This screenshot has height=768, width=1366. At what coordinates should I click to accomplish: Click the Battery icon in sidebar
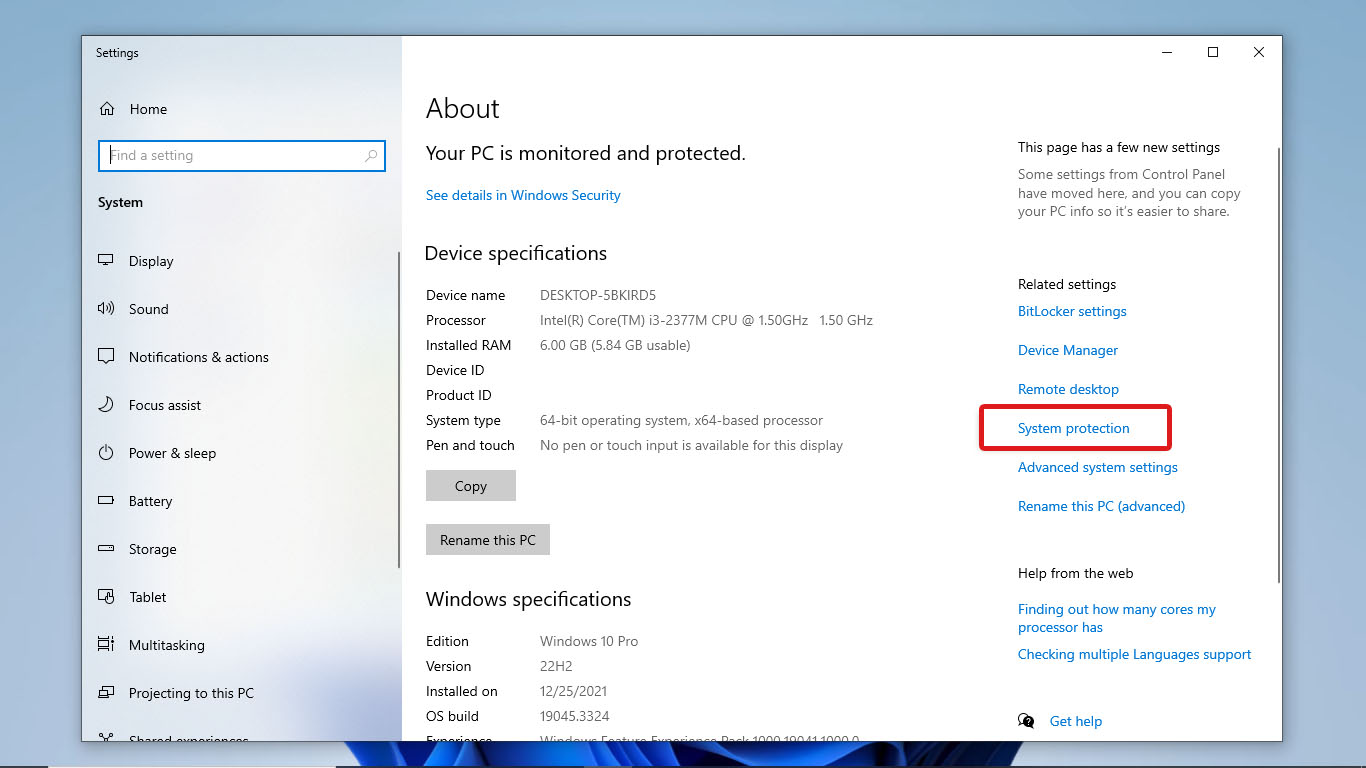click(106, 501)
